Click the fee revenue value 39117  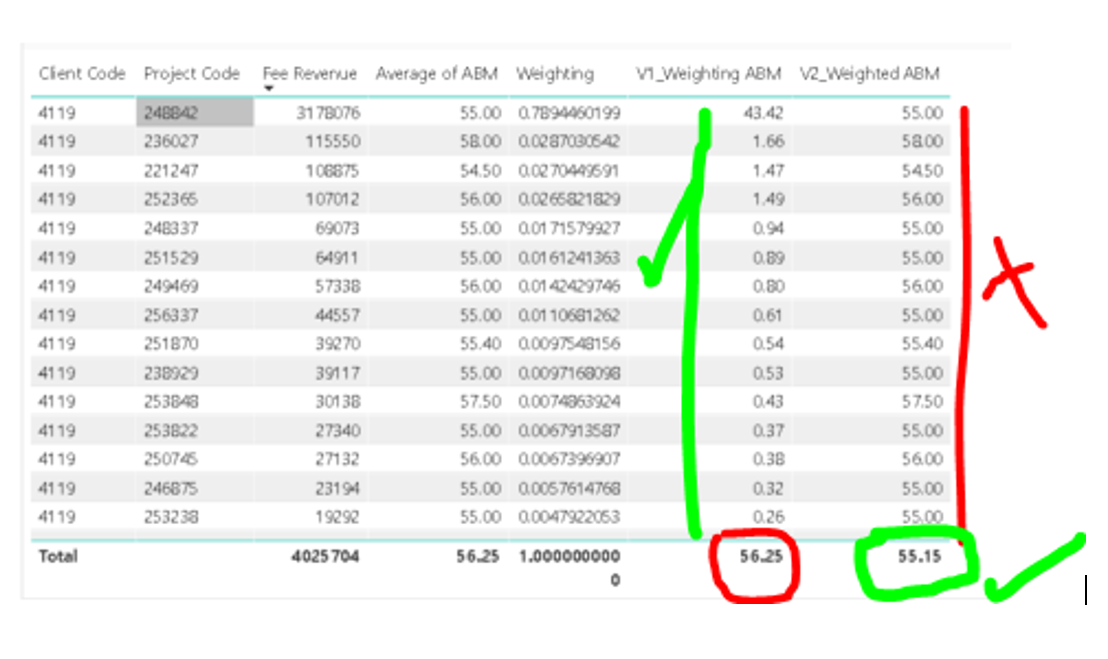click(337, 373)
